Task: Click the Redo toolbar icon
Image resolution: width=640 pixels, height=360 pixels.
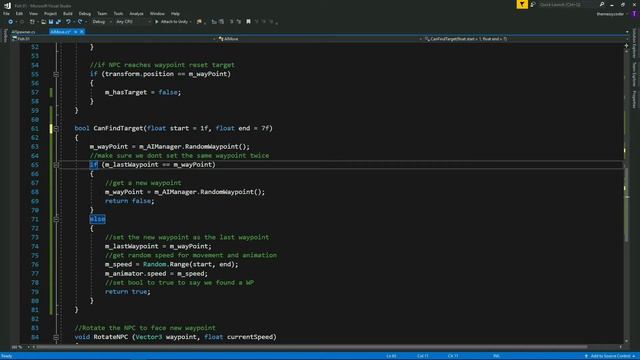Action: click(x=80, y=22)
